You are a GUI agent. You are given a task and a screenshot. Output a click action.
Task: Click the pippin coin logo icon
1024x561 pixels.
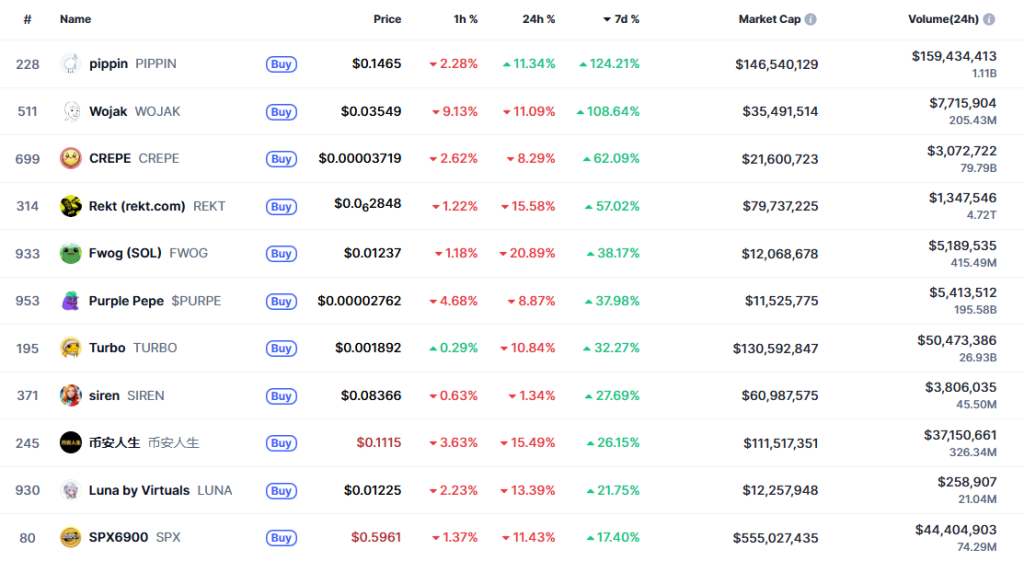[x=70, y=64]
